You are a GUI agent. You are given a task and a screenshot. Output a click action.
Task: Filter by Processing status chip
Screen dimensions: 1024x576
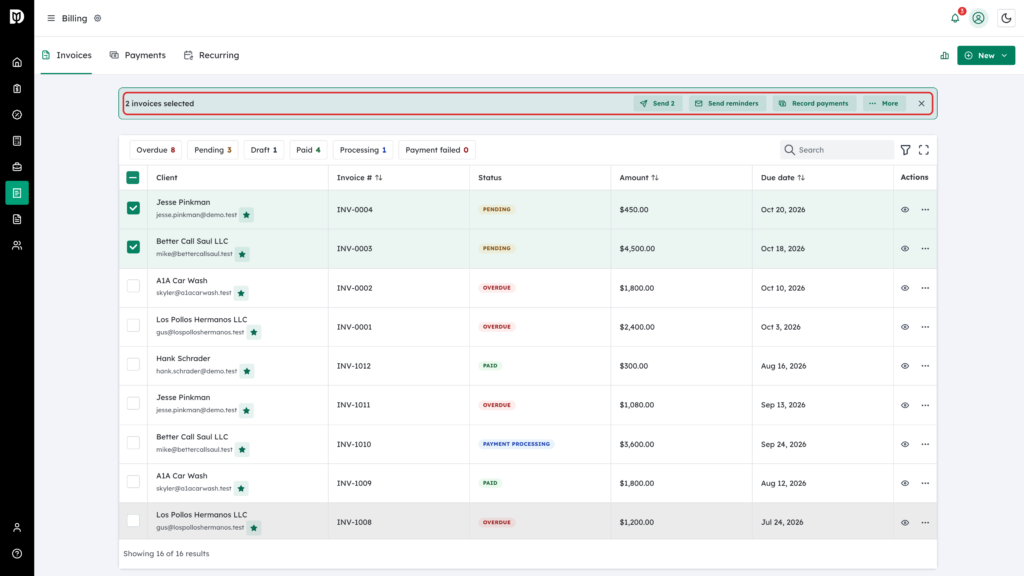click(x=362, y=150)
